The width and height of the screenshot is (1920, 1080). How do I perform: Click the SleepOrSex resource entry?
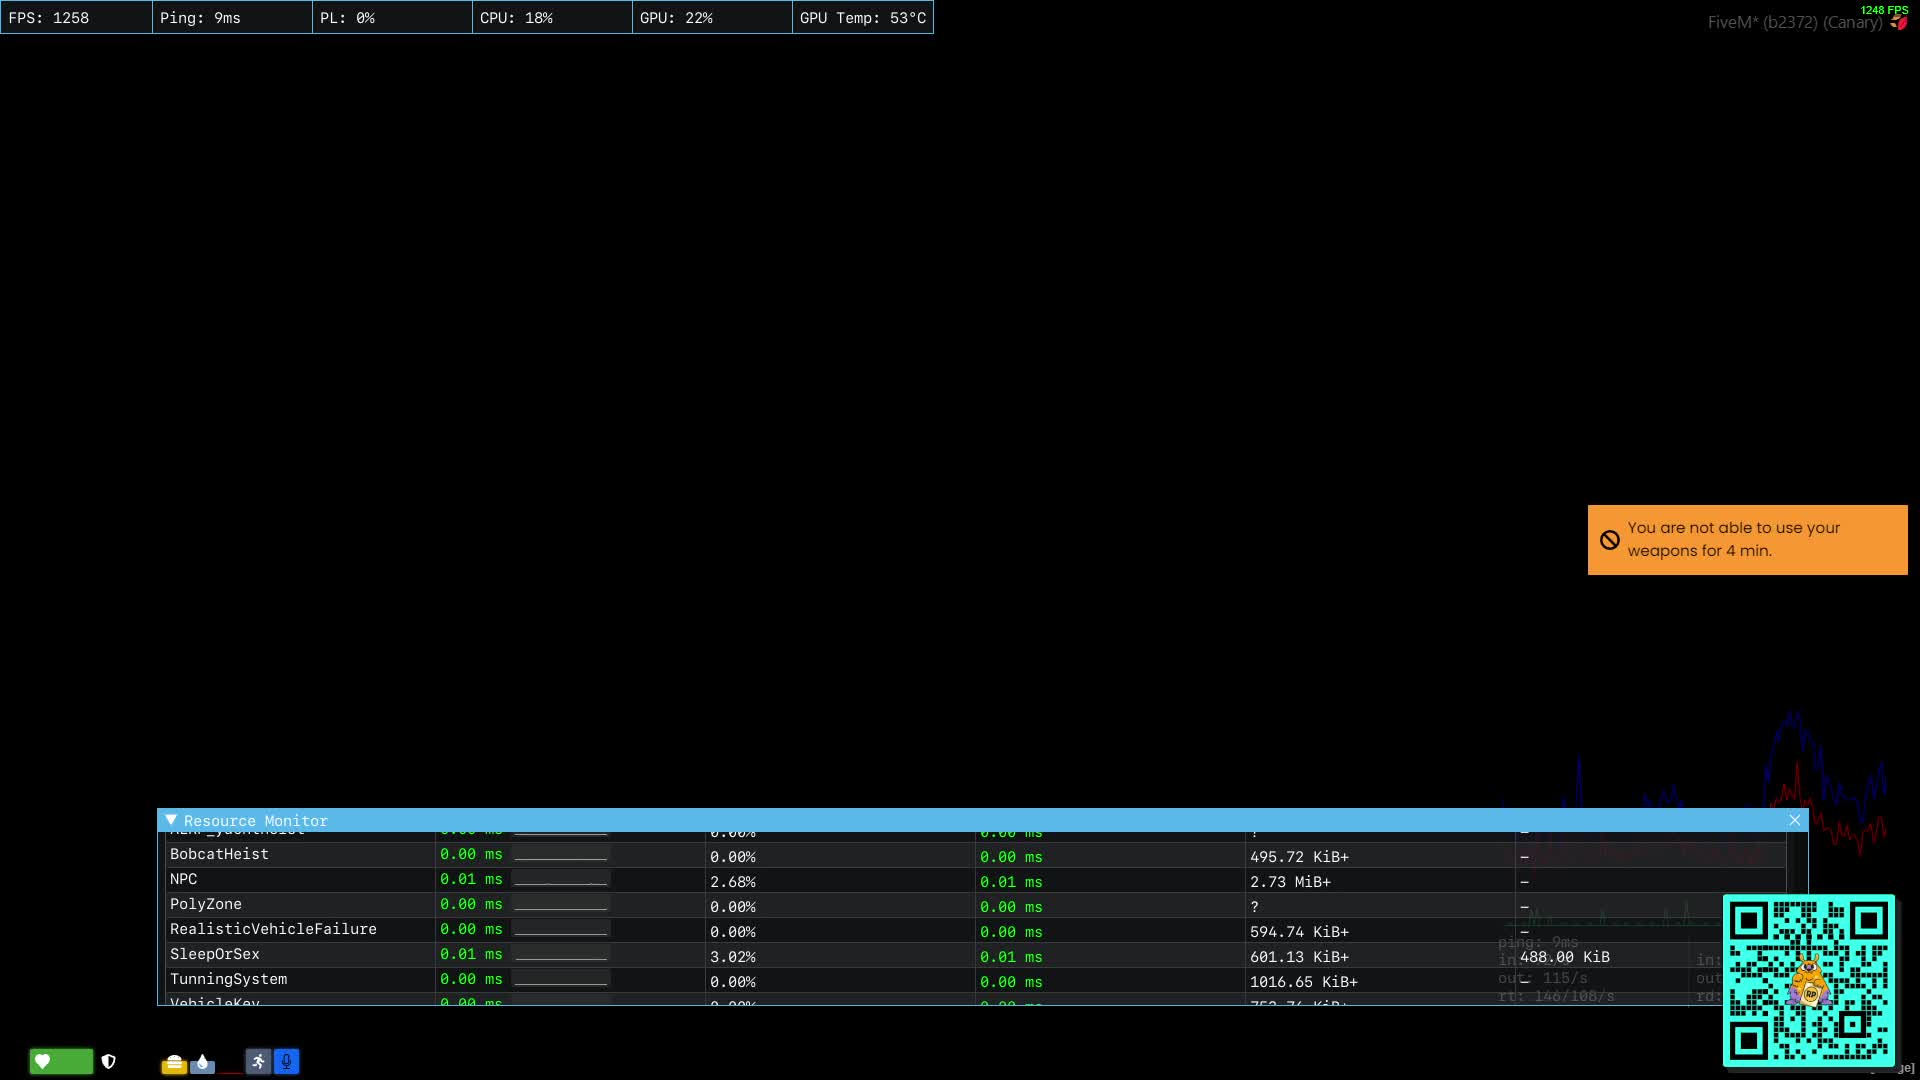point(215,955)
